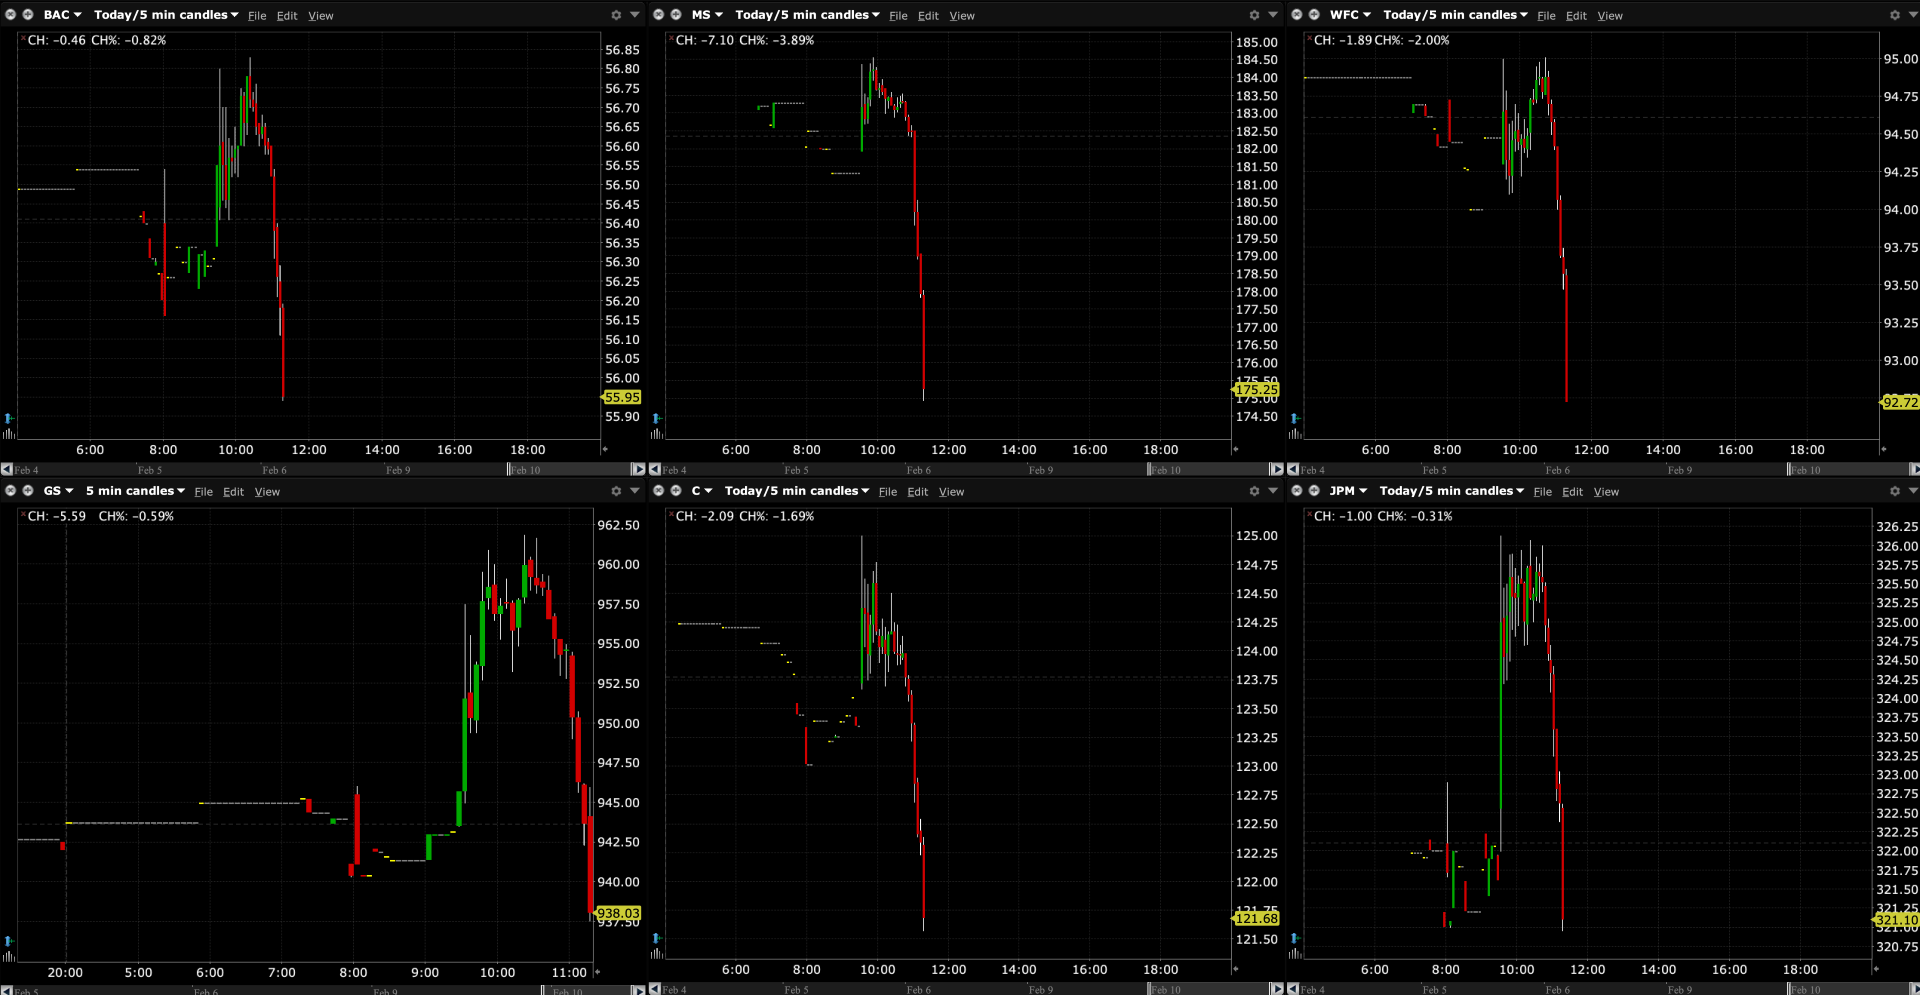
Task: Open the File menu in MS chart
Action: 898,16
